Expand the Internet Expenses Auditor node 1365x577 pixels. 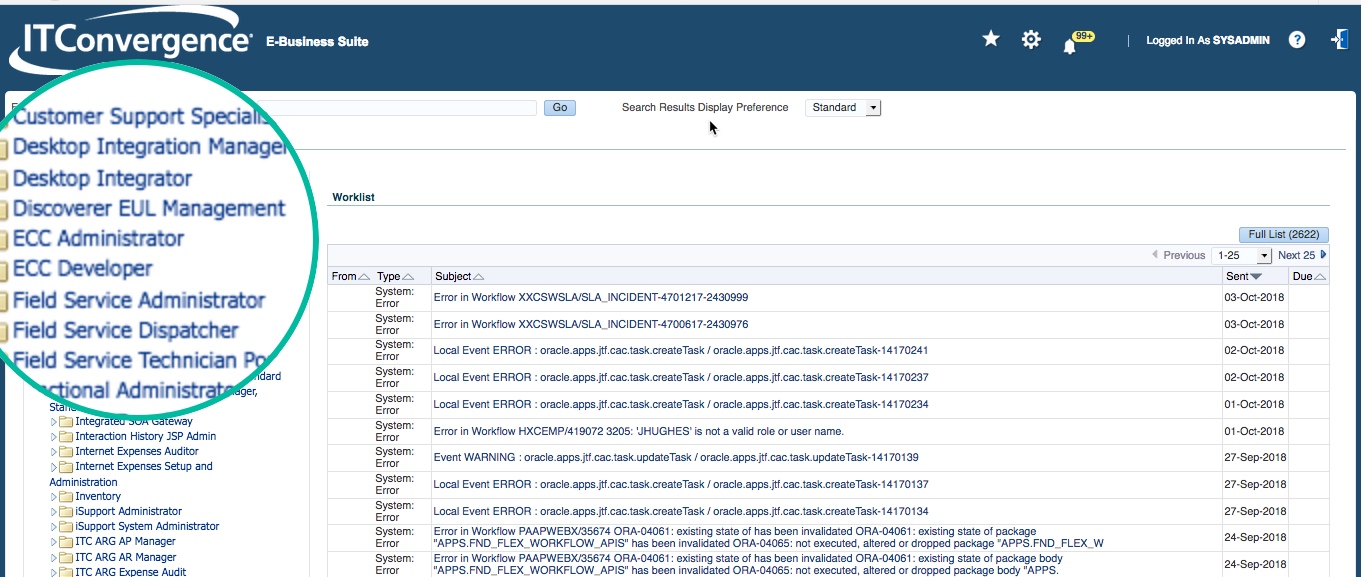[x=54, y=452]
